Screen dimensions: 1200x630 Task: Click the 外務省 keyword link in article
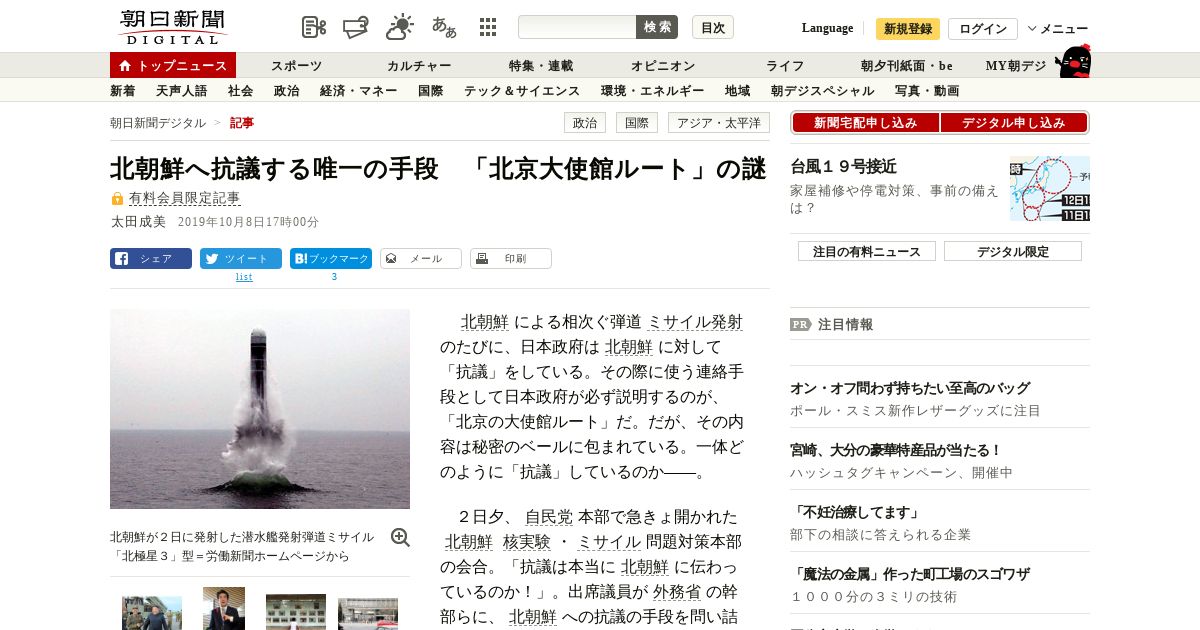(x=677, y=592)
